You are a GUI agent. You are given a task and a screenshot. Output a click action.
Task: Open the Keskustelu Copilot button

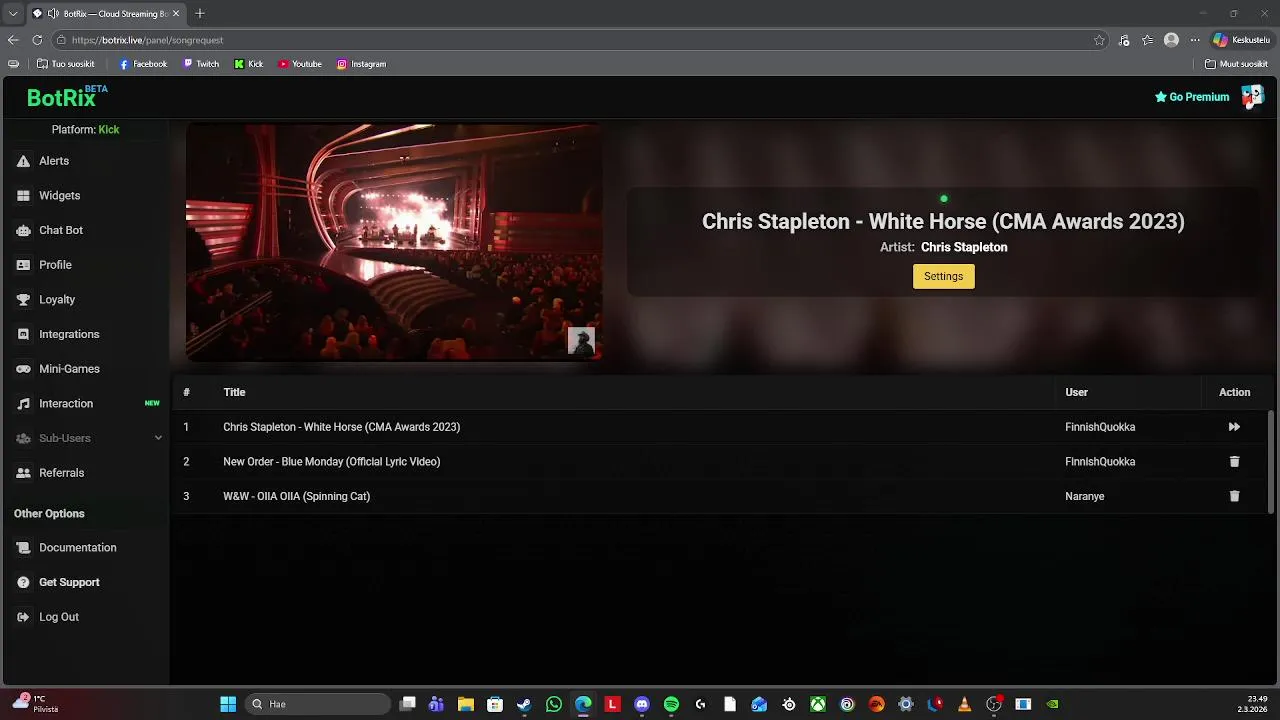tap(1241, 40)
